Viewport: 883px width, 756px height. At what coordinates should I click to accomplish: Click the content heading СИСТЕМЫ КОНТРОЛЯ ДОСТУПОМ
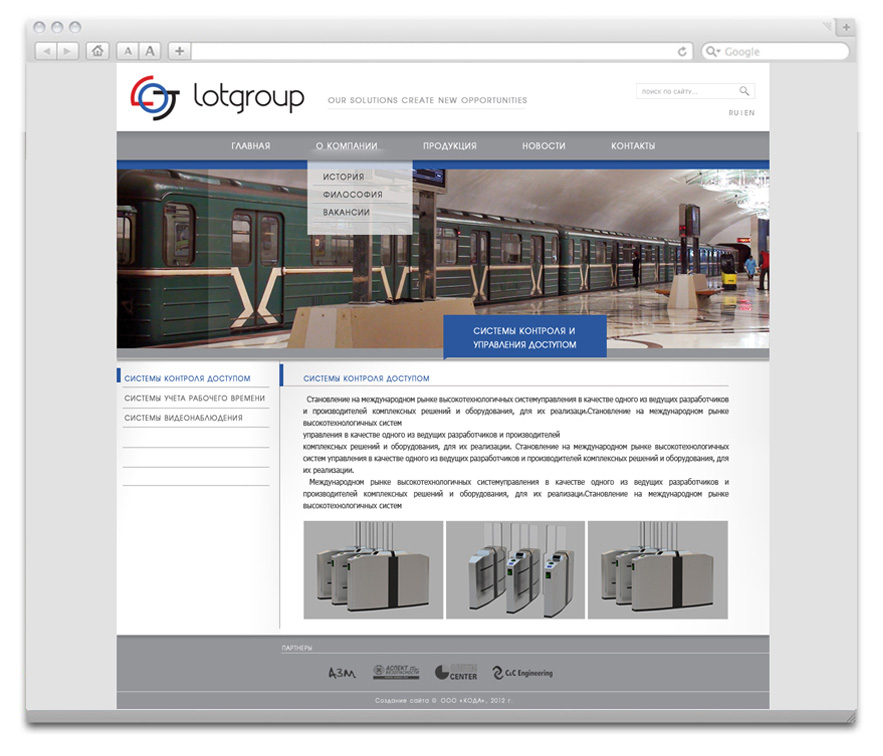(x=366, y=379)
